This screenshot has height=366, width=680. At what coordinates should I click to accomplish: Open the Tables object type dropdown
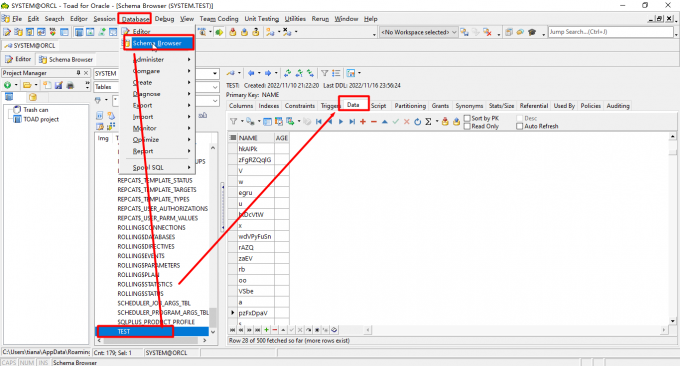[215, 87]
